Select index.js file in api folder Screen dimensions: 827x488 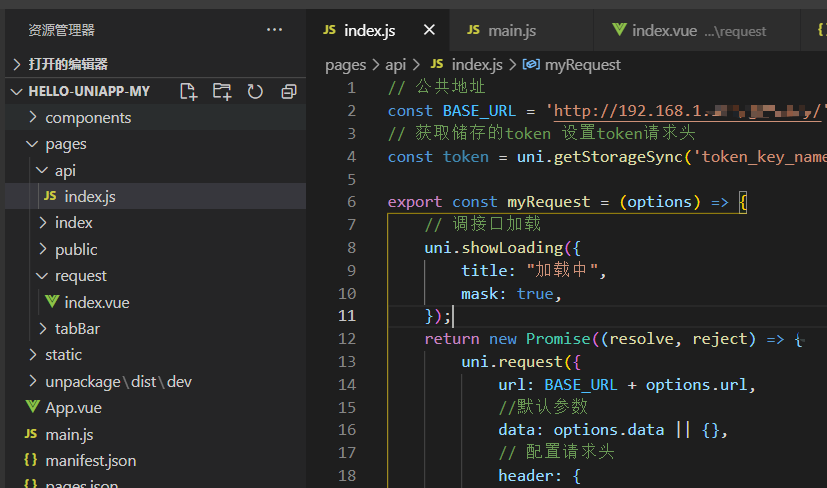156,196
